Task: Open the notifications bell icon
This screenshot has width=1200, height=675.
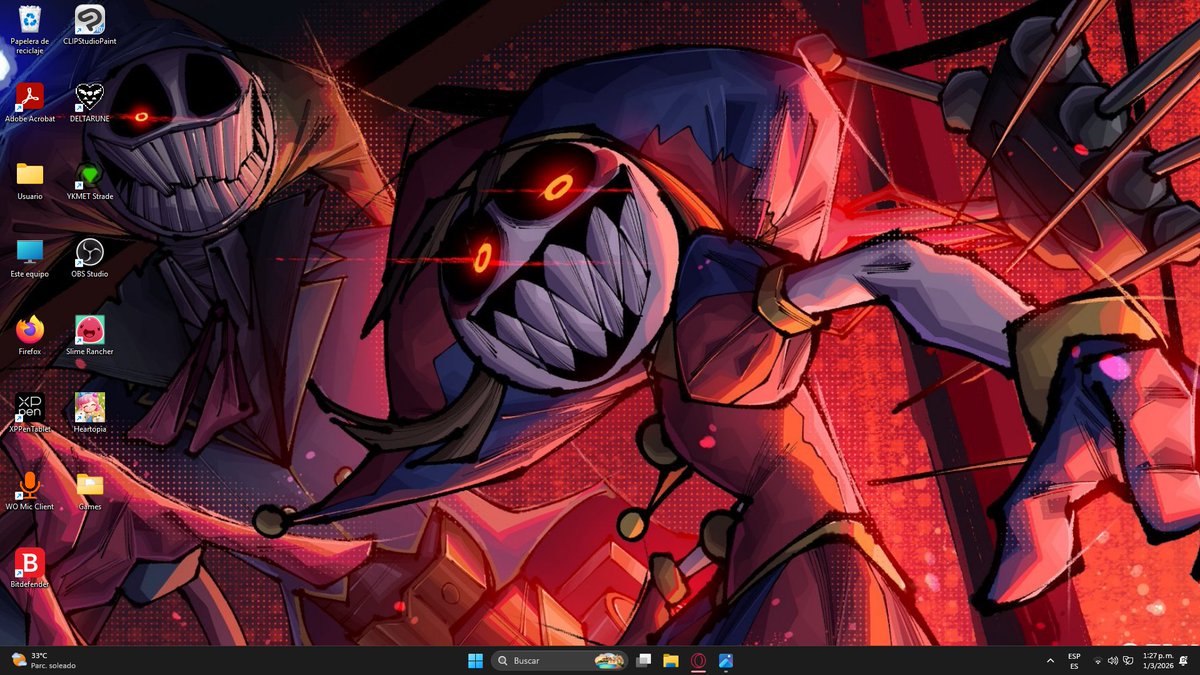Action: point(1184,661)
